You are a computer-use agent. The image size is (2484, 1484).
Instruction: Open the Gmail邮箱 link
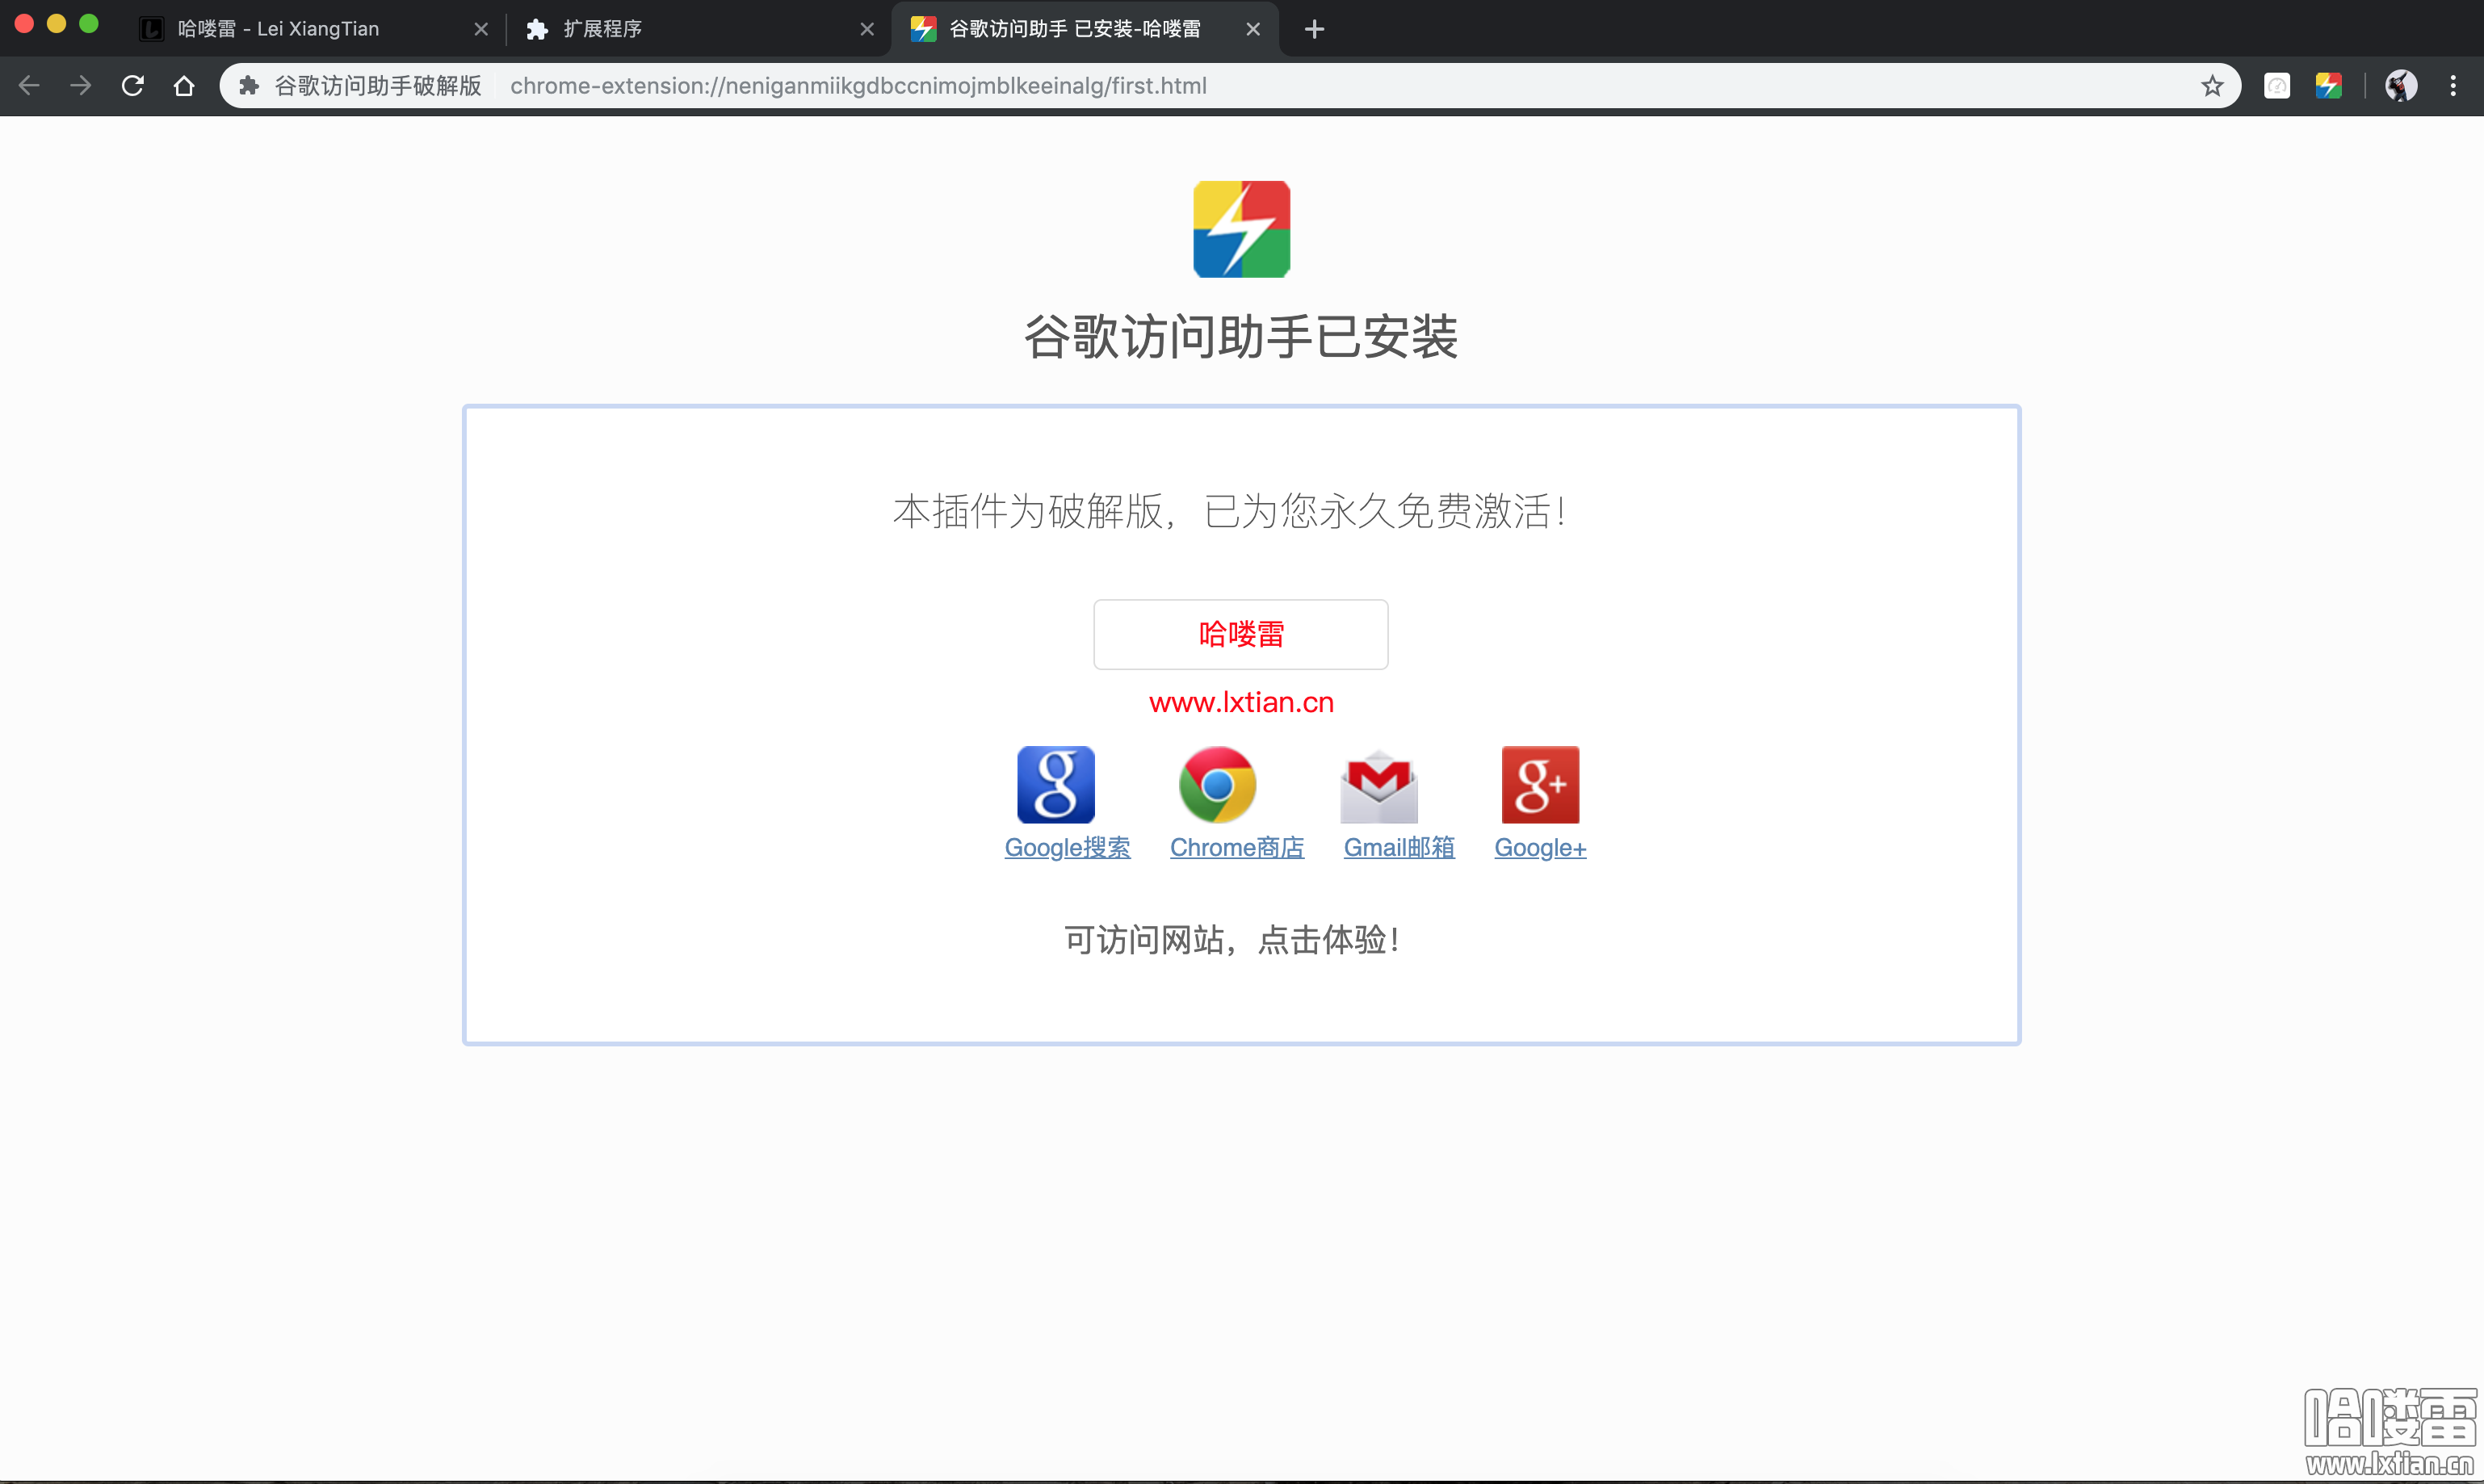point(1399,848)
